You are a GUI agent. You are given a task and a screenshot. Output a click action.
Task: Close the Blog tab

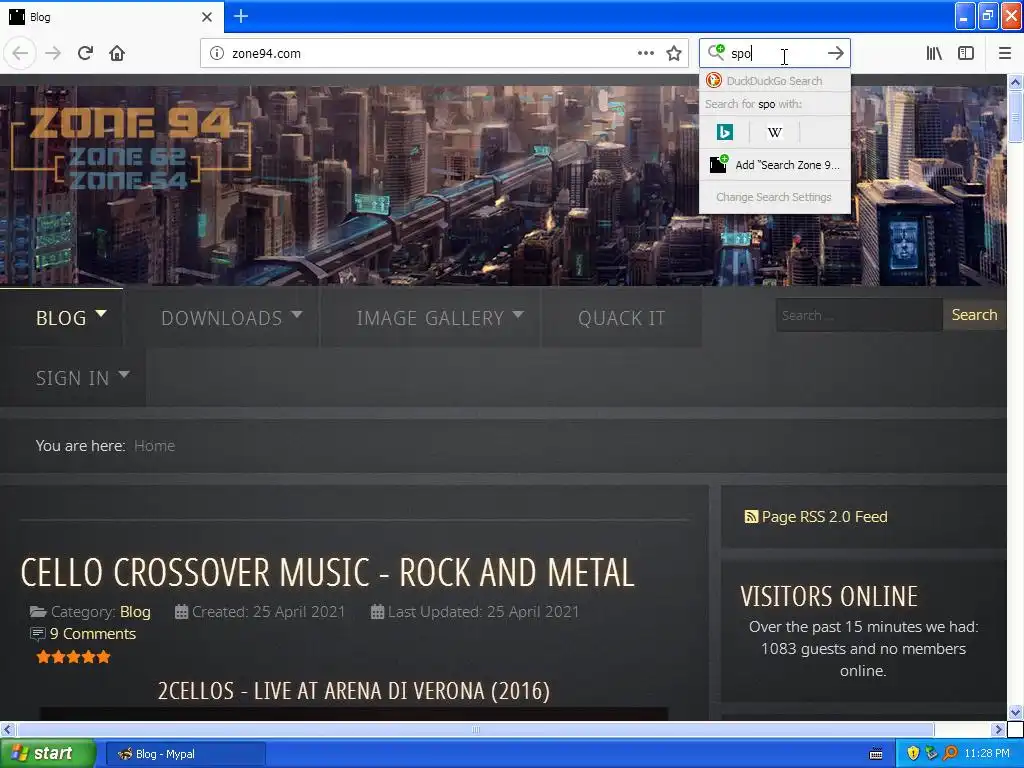(206, 17)
